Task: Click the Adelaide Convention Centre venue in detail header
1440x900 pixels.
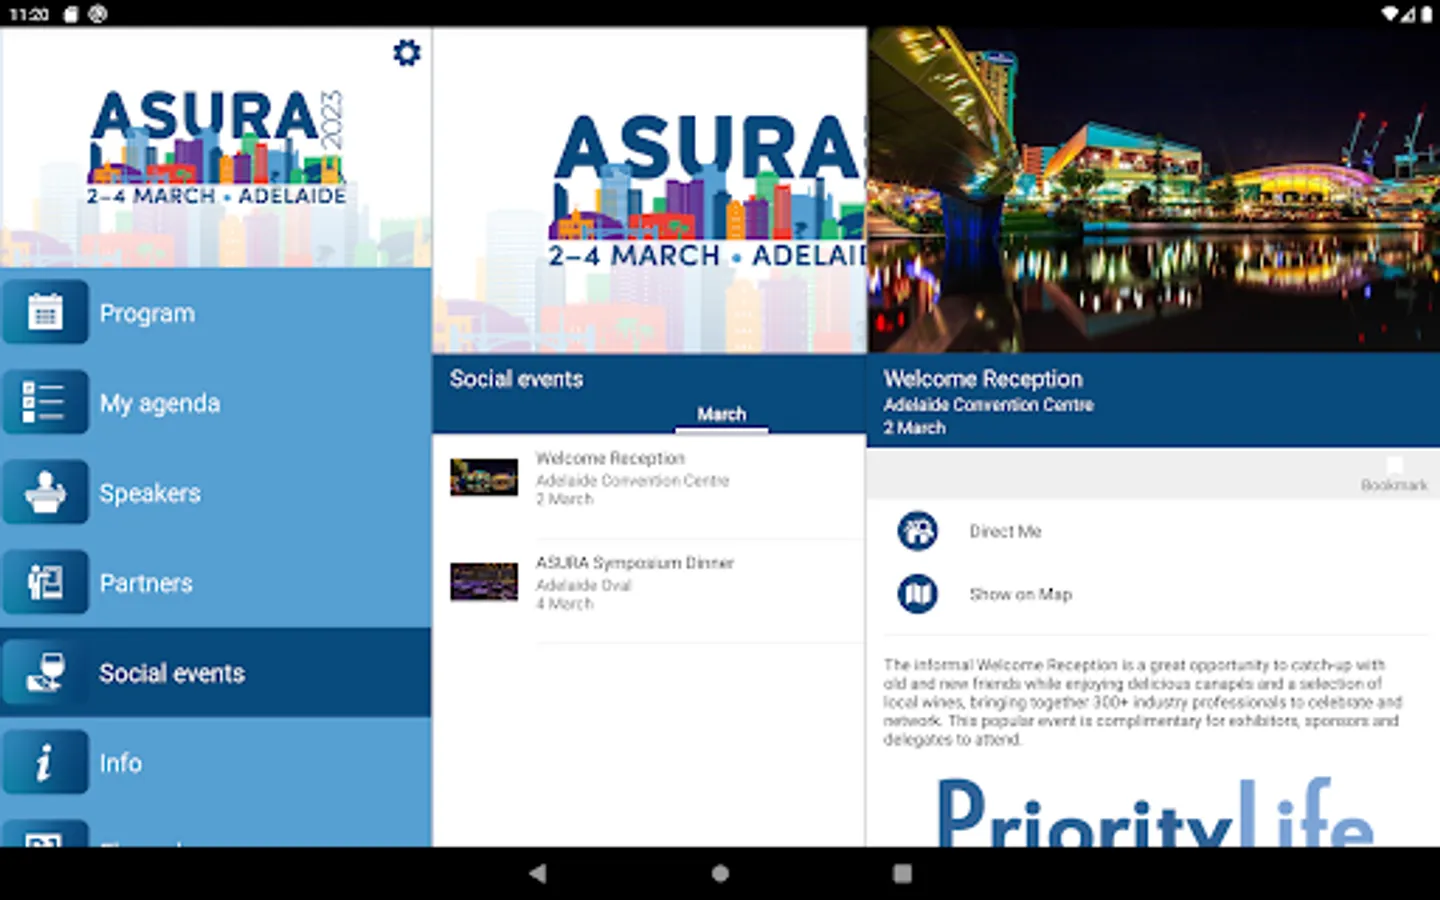Action: pos(988,405)
